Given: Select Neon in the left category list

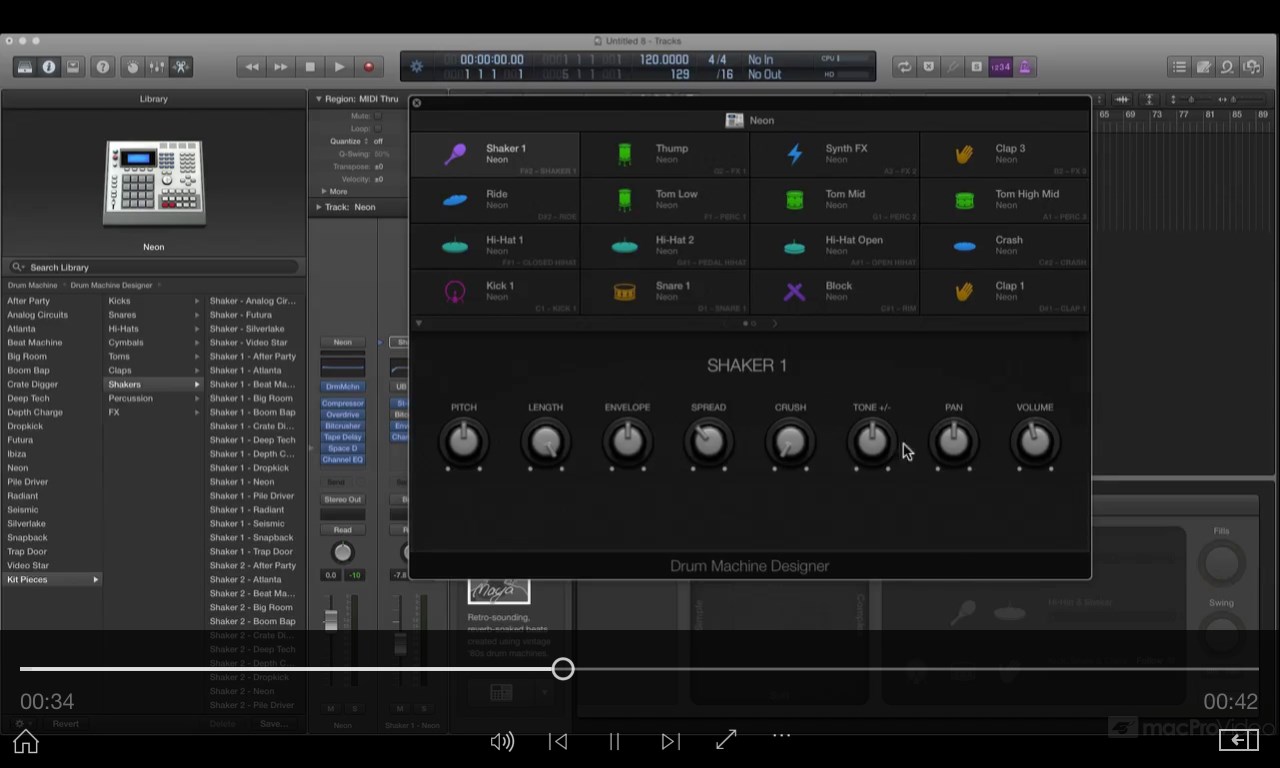Looking at the screenshot, I should pos(17,467).
